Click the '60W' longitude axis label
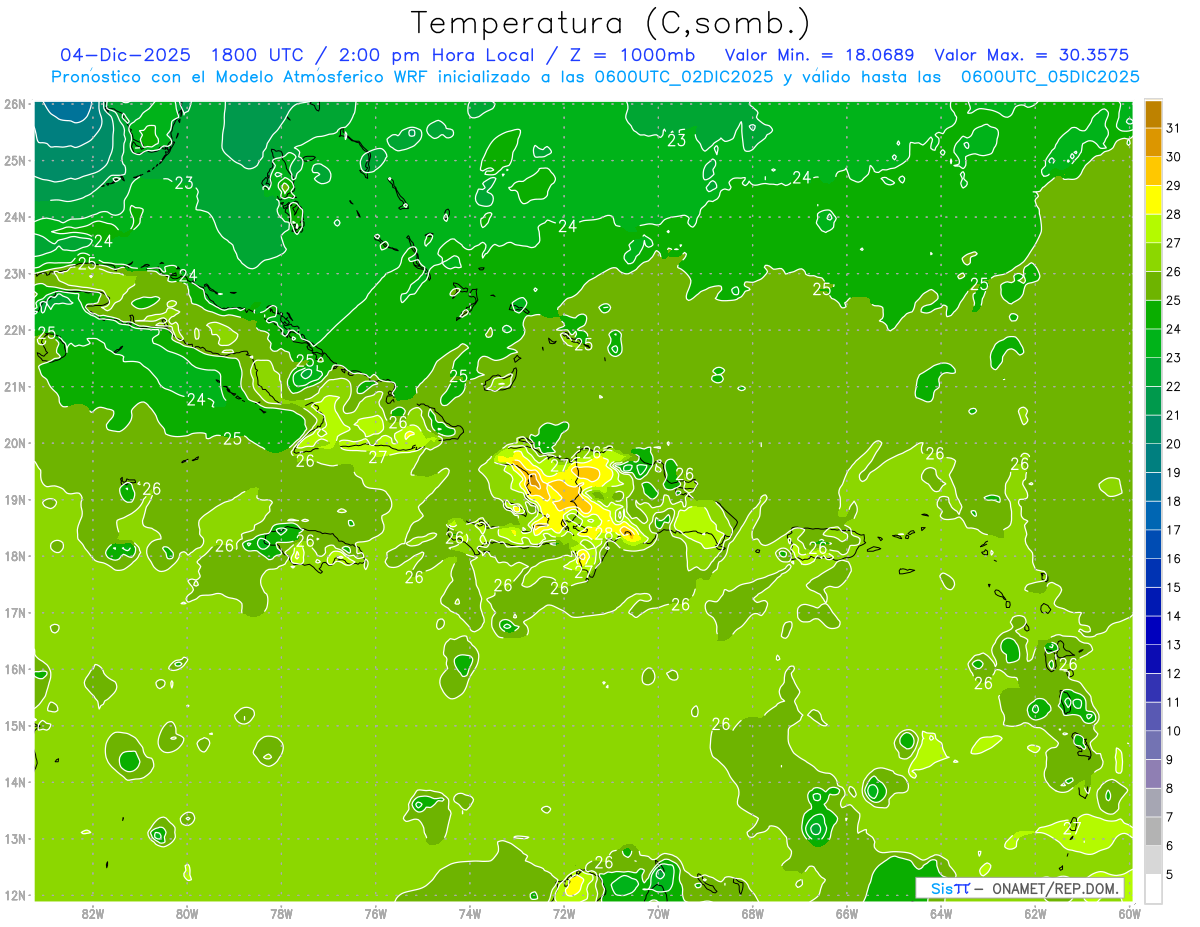 [x=1129, y=913]
